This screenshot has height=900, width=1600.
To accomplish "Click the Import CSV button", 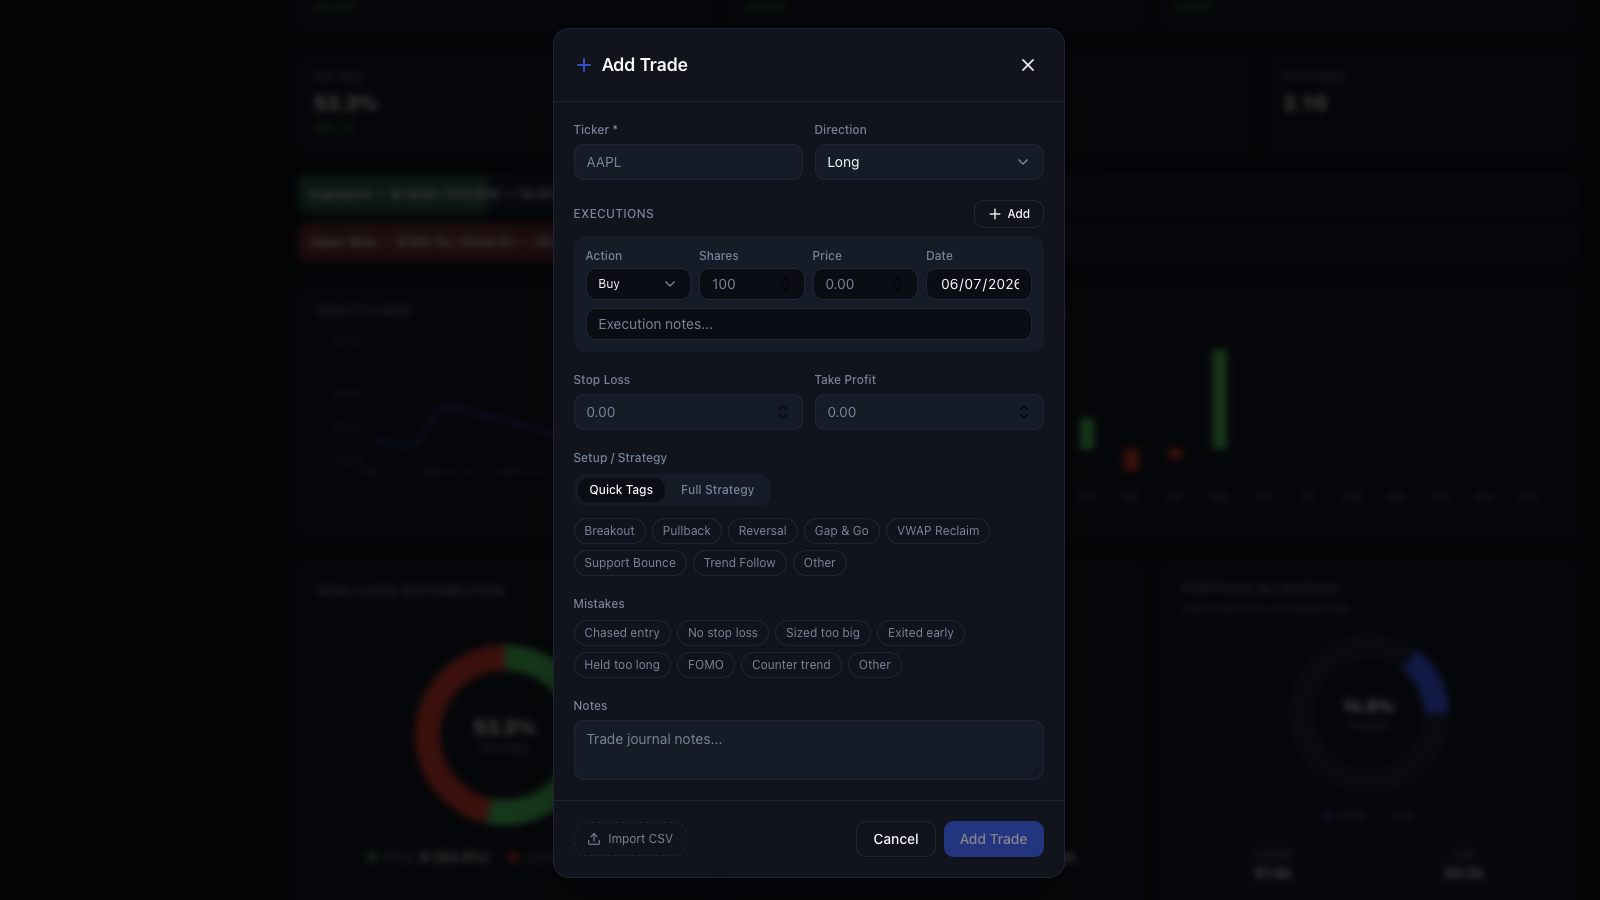I will click(x=630, y=839).
